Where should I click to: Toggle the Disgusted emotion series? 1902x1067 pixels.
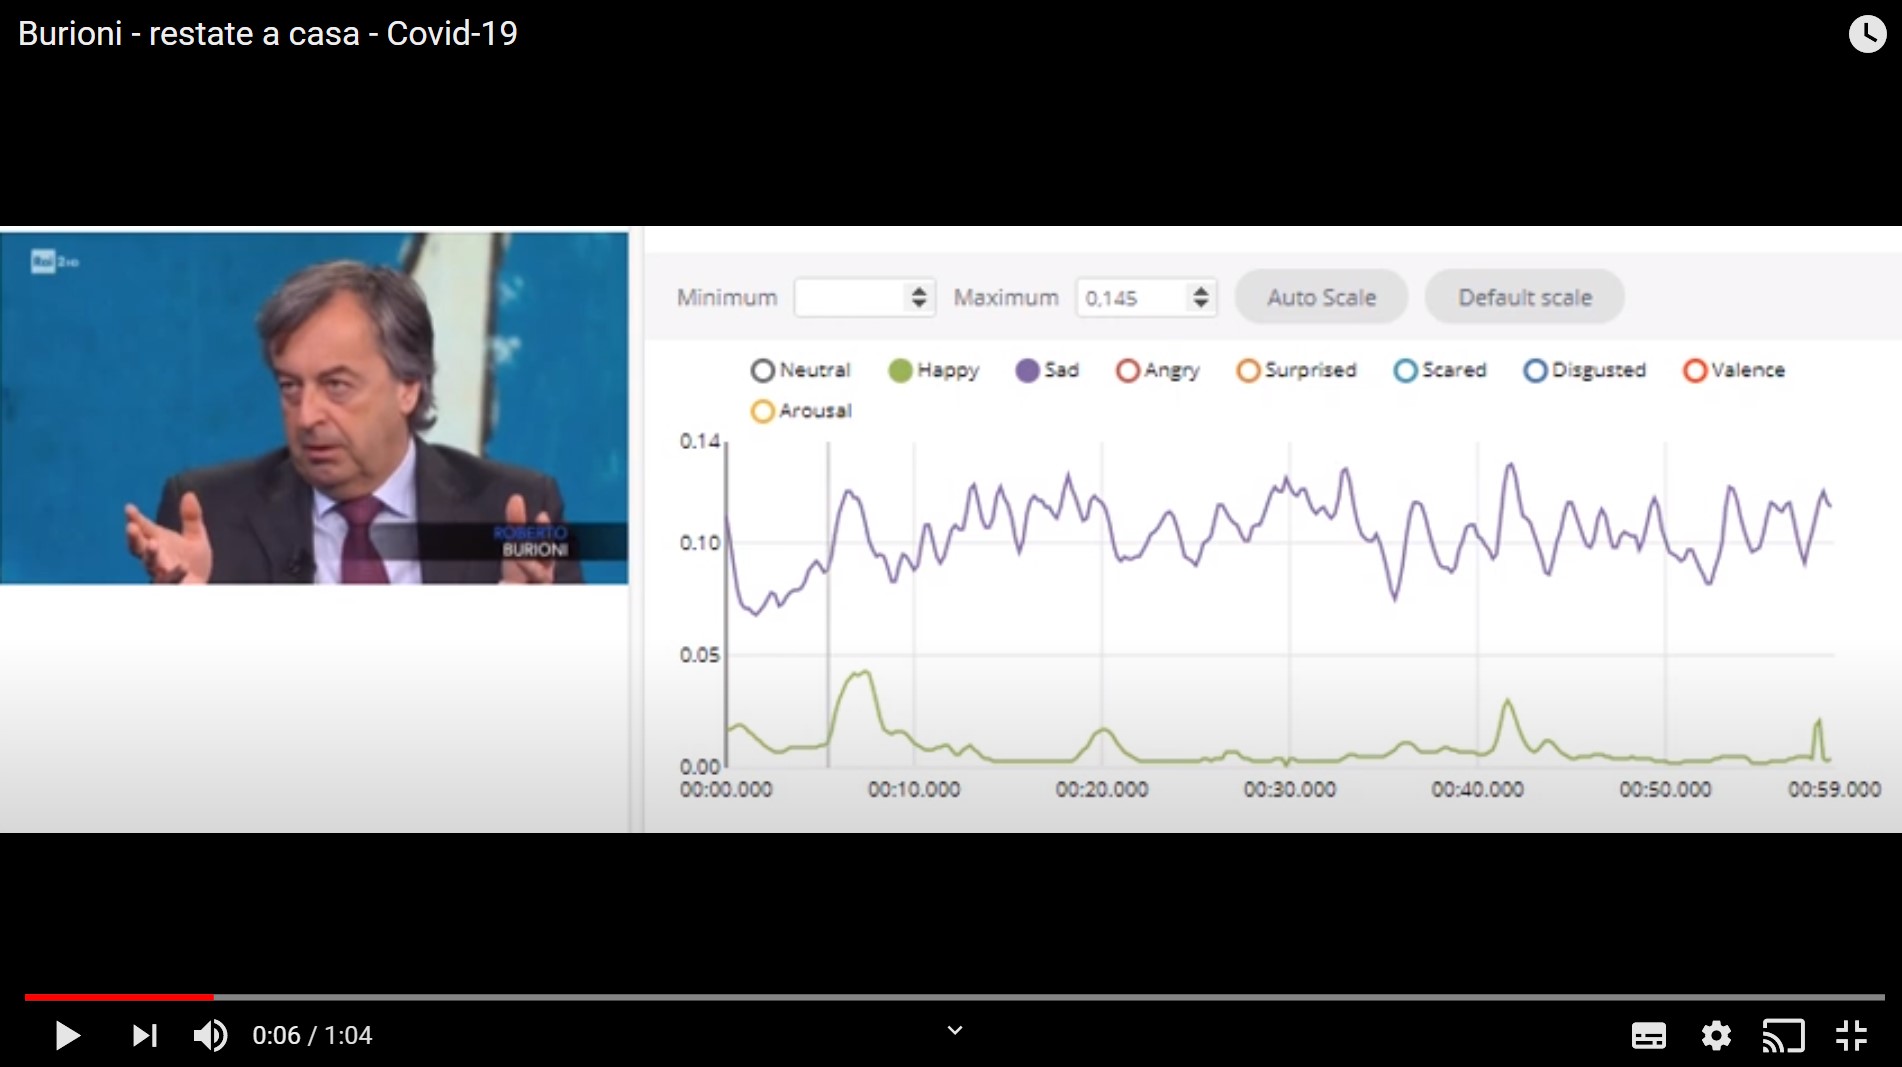tap(1584, 370)
